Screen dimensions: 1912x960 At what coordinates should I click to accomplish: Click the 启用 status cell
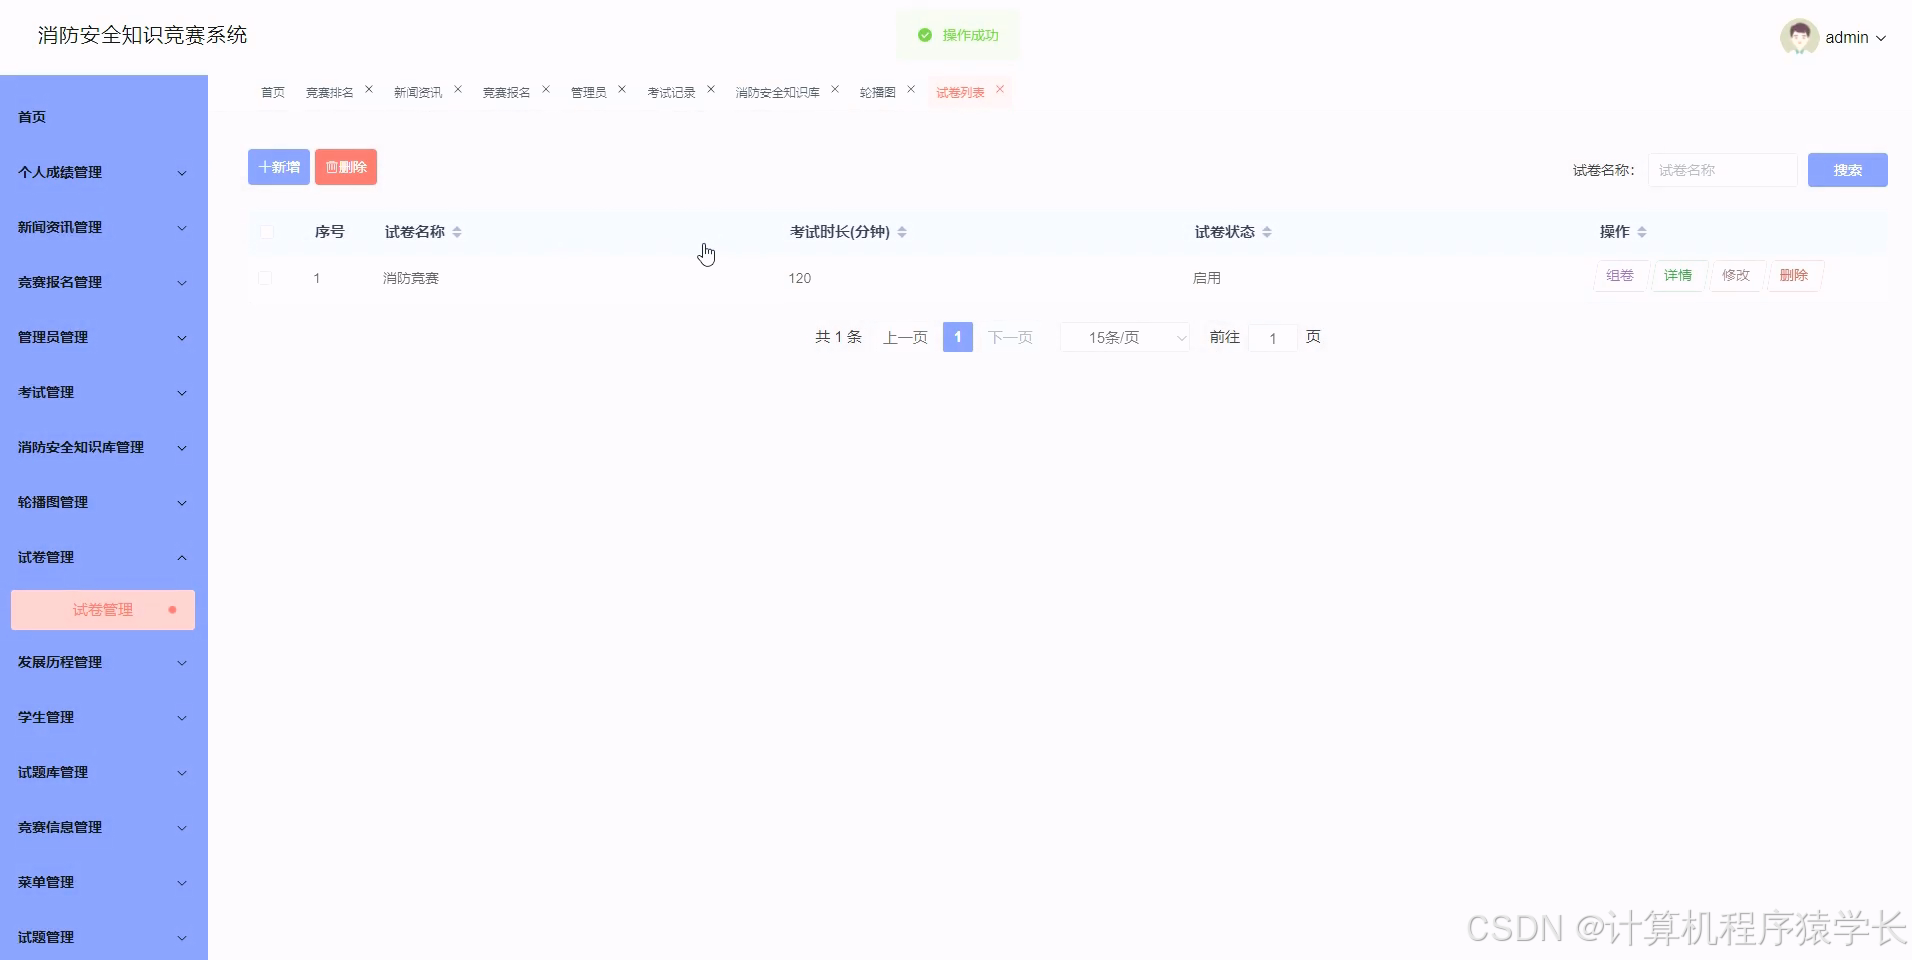point(1207,278)
